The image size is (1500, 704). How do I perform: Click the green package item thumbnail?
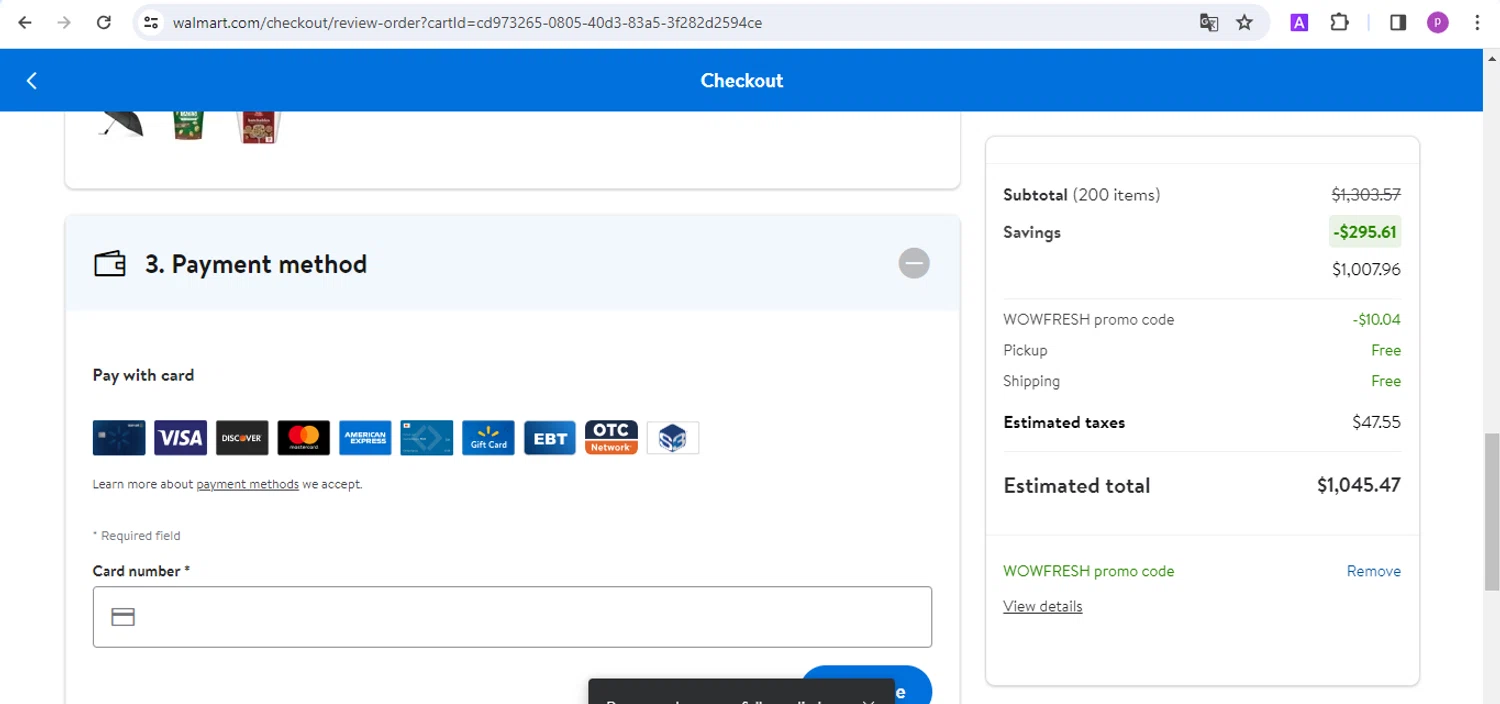(x=188, y=125)
